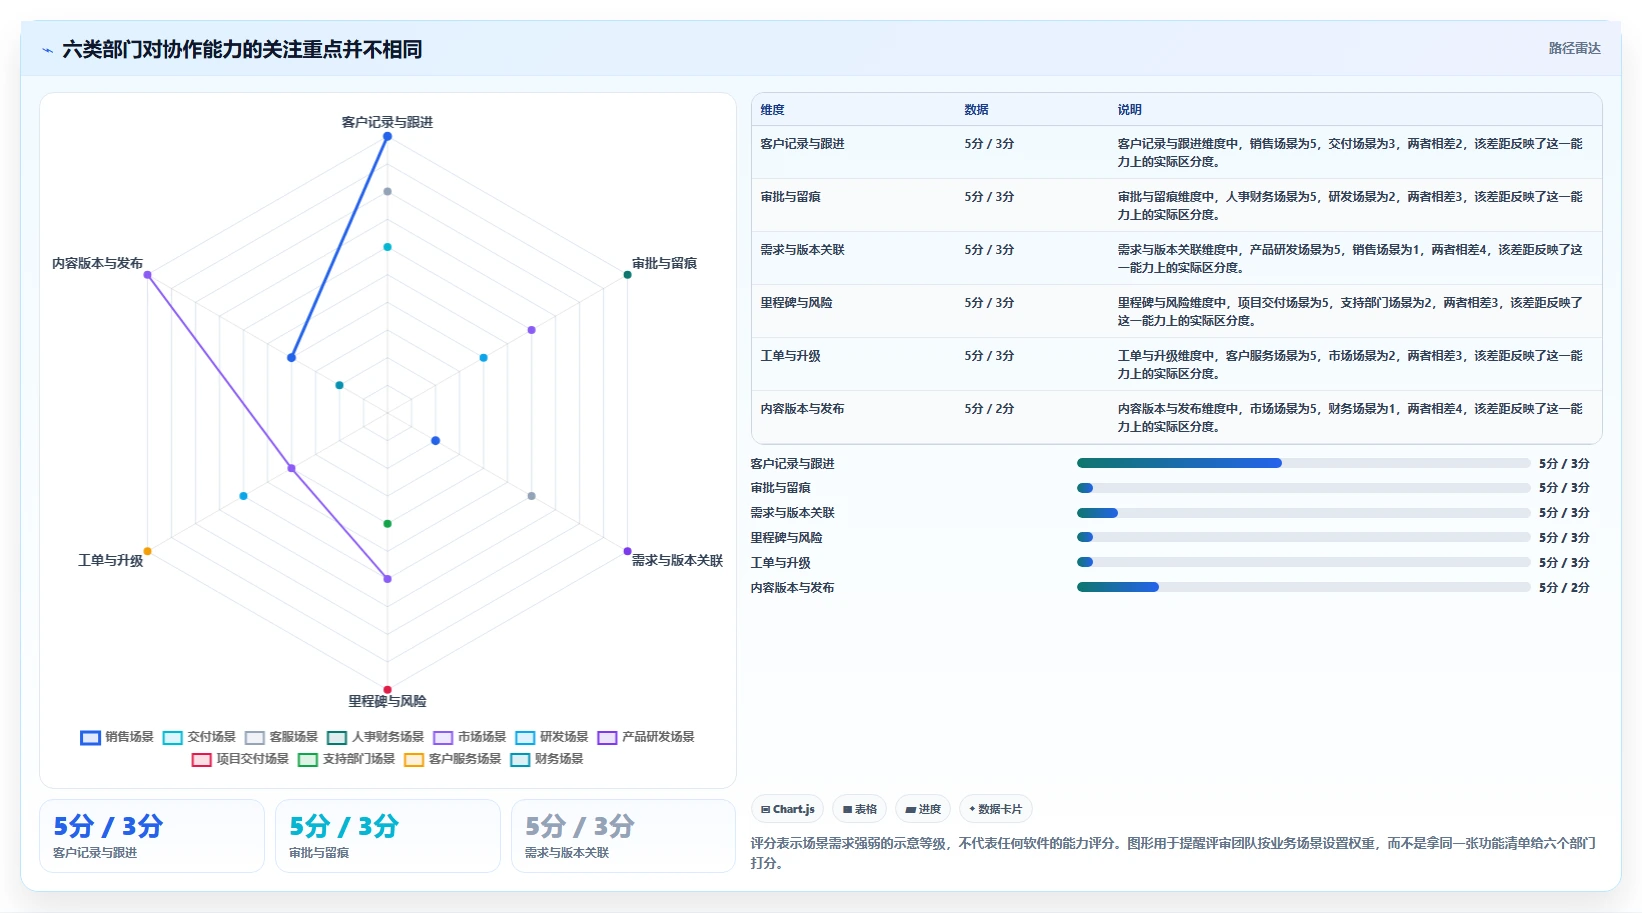
Task: Click the top blue radar point at 客户记录与跟进
Action: [x=387, y=136]
